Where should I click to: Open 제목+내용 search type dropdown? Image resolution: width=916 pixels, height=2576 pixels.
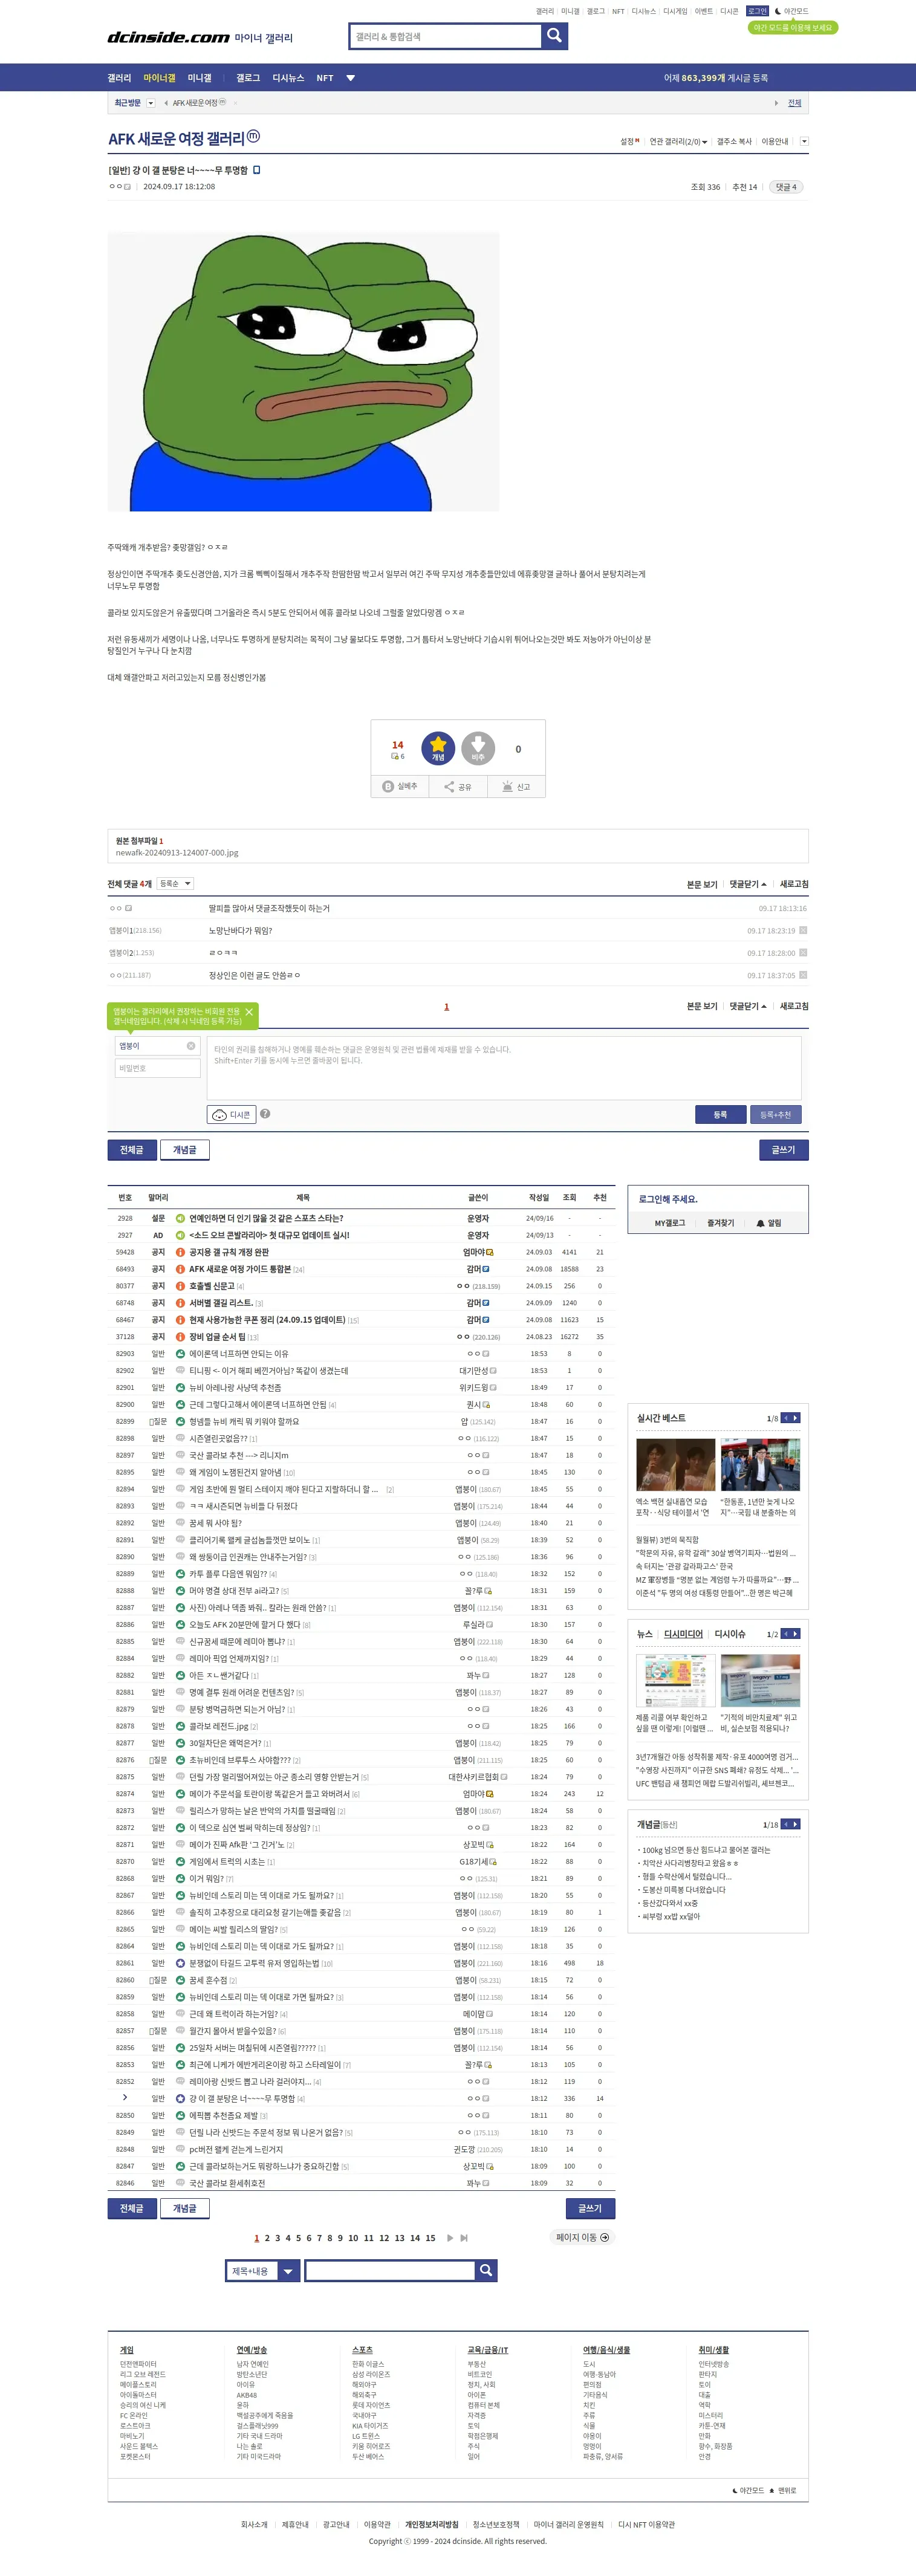(262, 2271)
